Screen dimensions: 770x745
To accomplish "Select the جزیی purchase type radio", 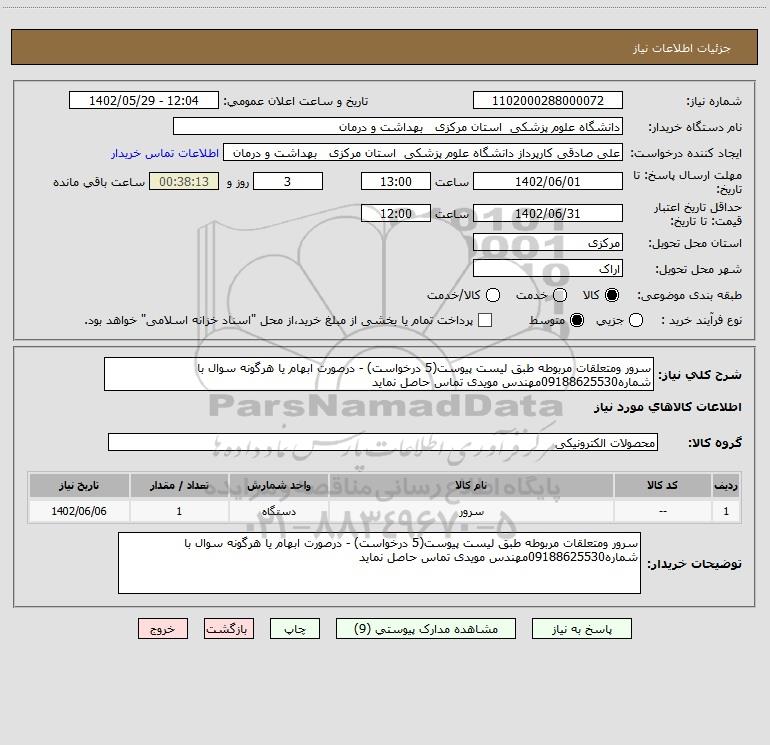I will click(636, 320).
